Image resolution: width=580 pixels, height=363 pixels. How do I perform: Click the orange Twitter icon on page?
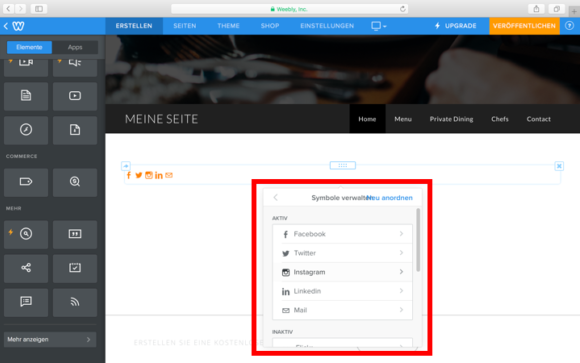point(139,175)
